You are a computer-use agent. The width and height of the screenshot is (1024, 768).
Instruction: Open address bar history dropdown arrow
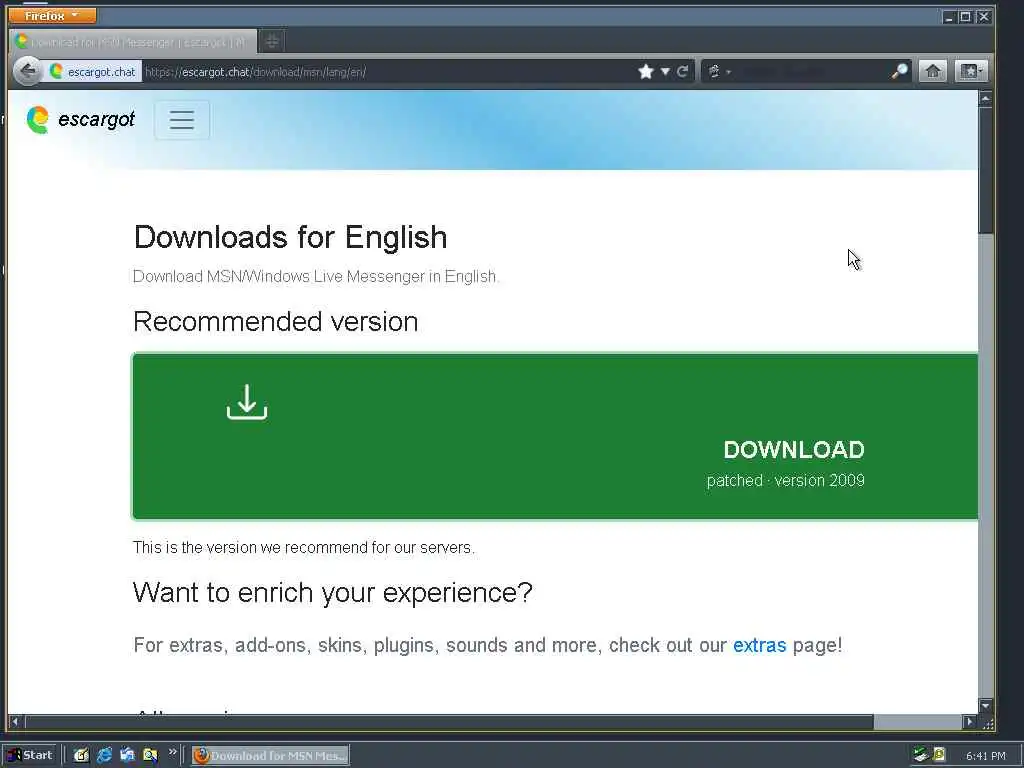[x=665, y=71]
